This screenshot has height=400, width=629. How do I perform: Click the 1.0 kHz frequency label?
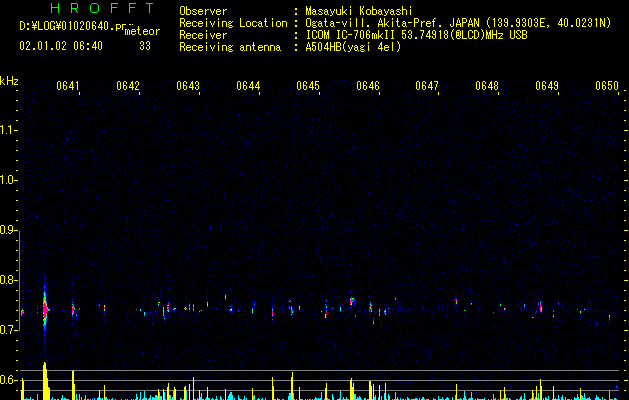[8, 180]
